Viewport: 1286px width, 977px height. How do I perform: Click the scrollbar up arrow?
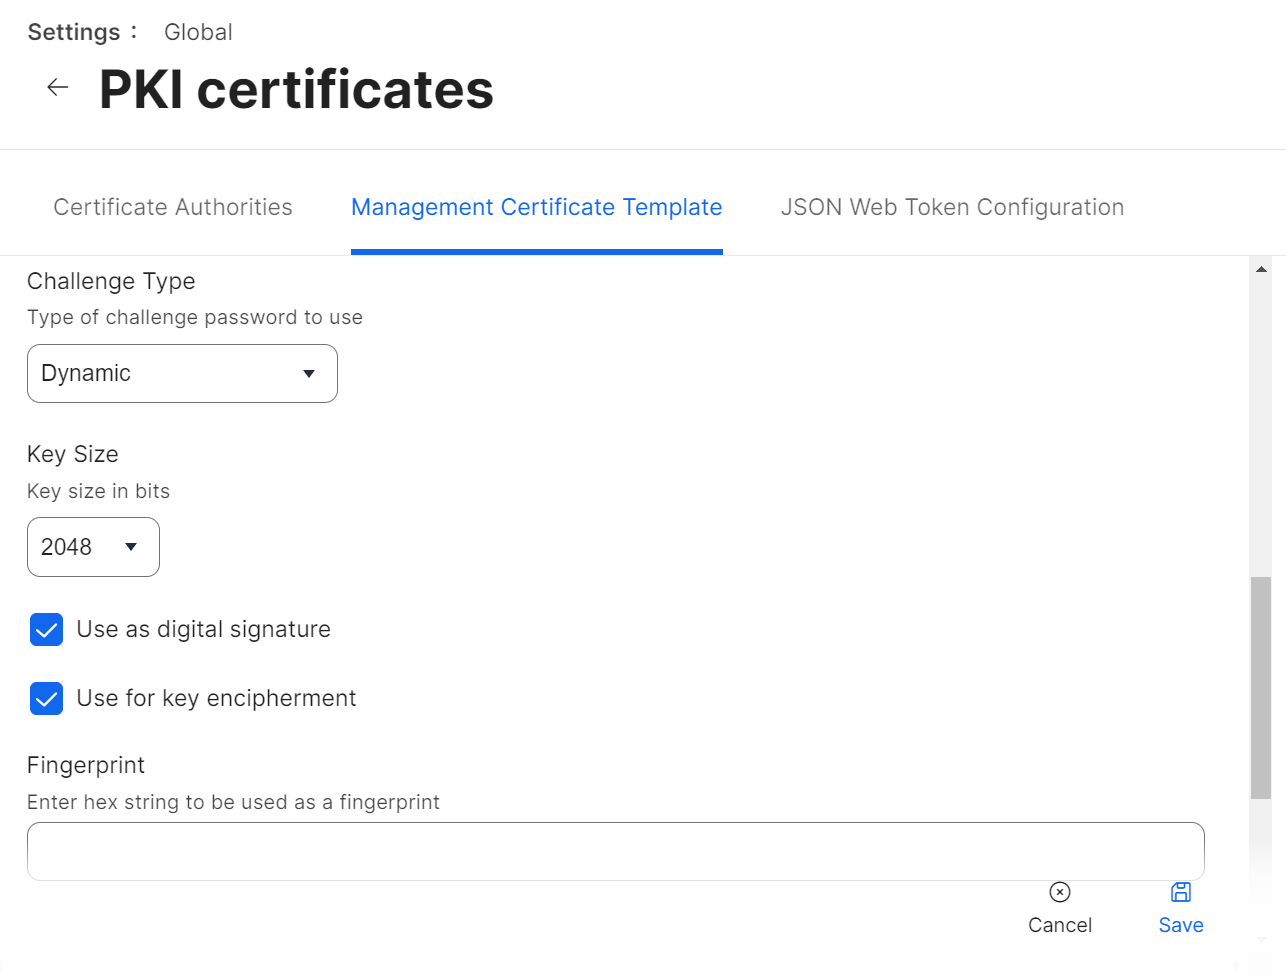coord(1261,269)
